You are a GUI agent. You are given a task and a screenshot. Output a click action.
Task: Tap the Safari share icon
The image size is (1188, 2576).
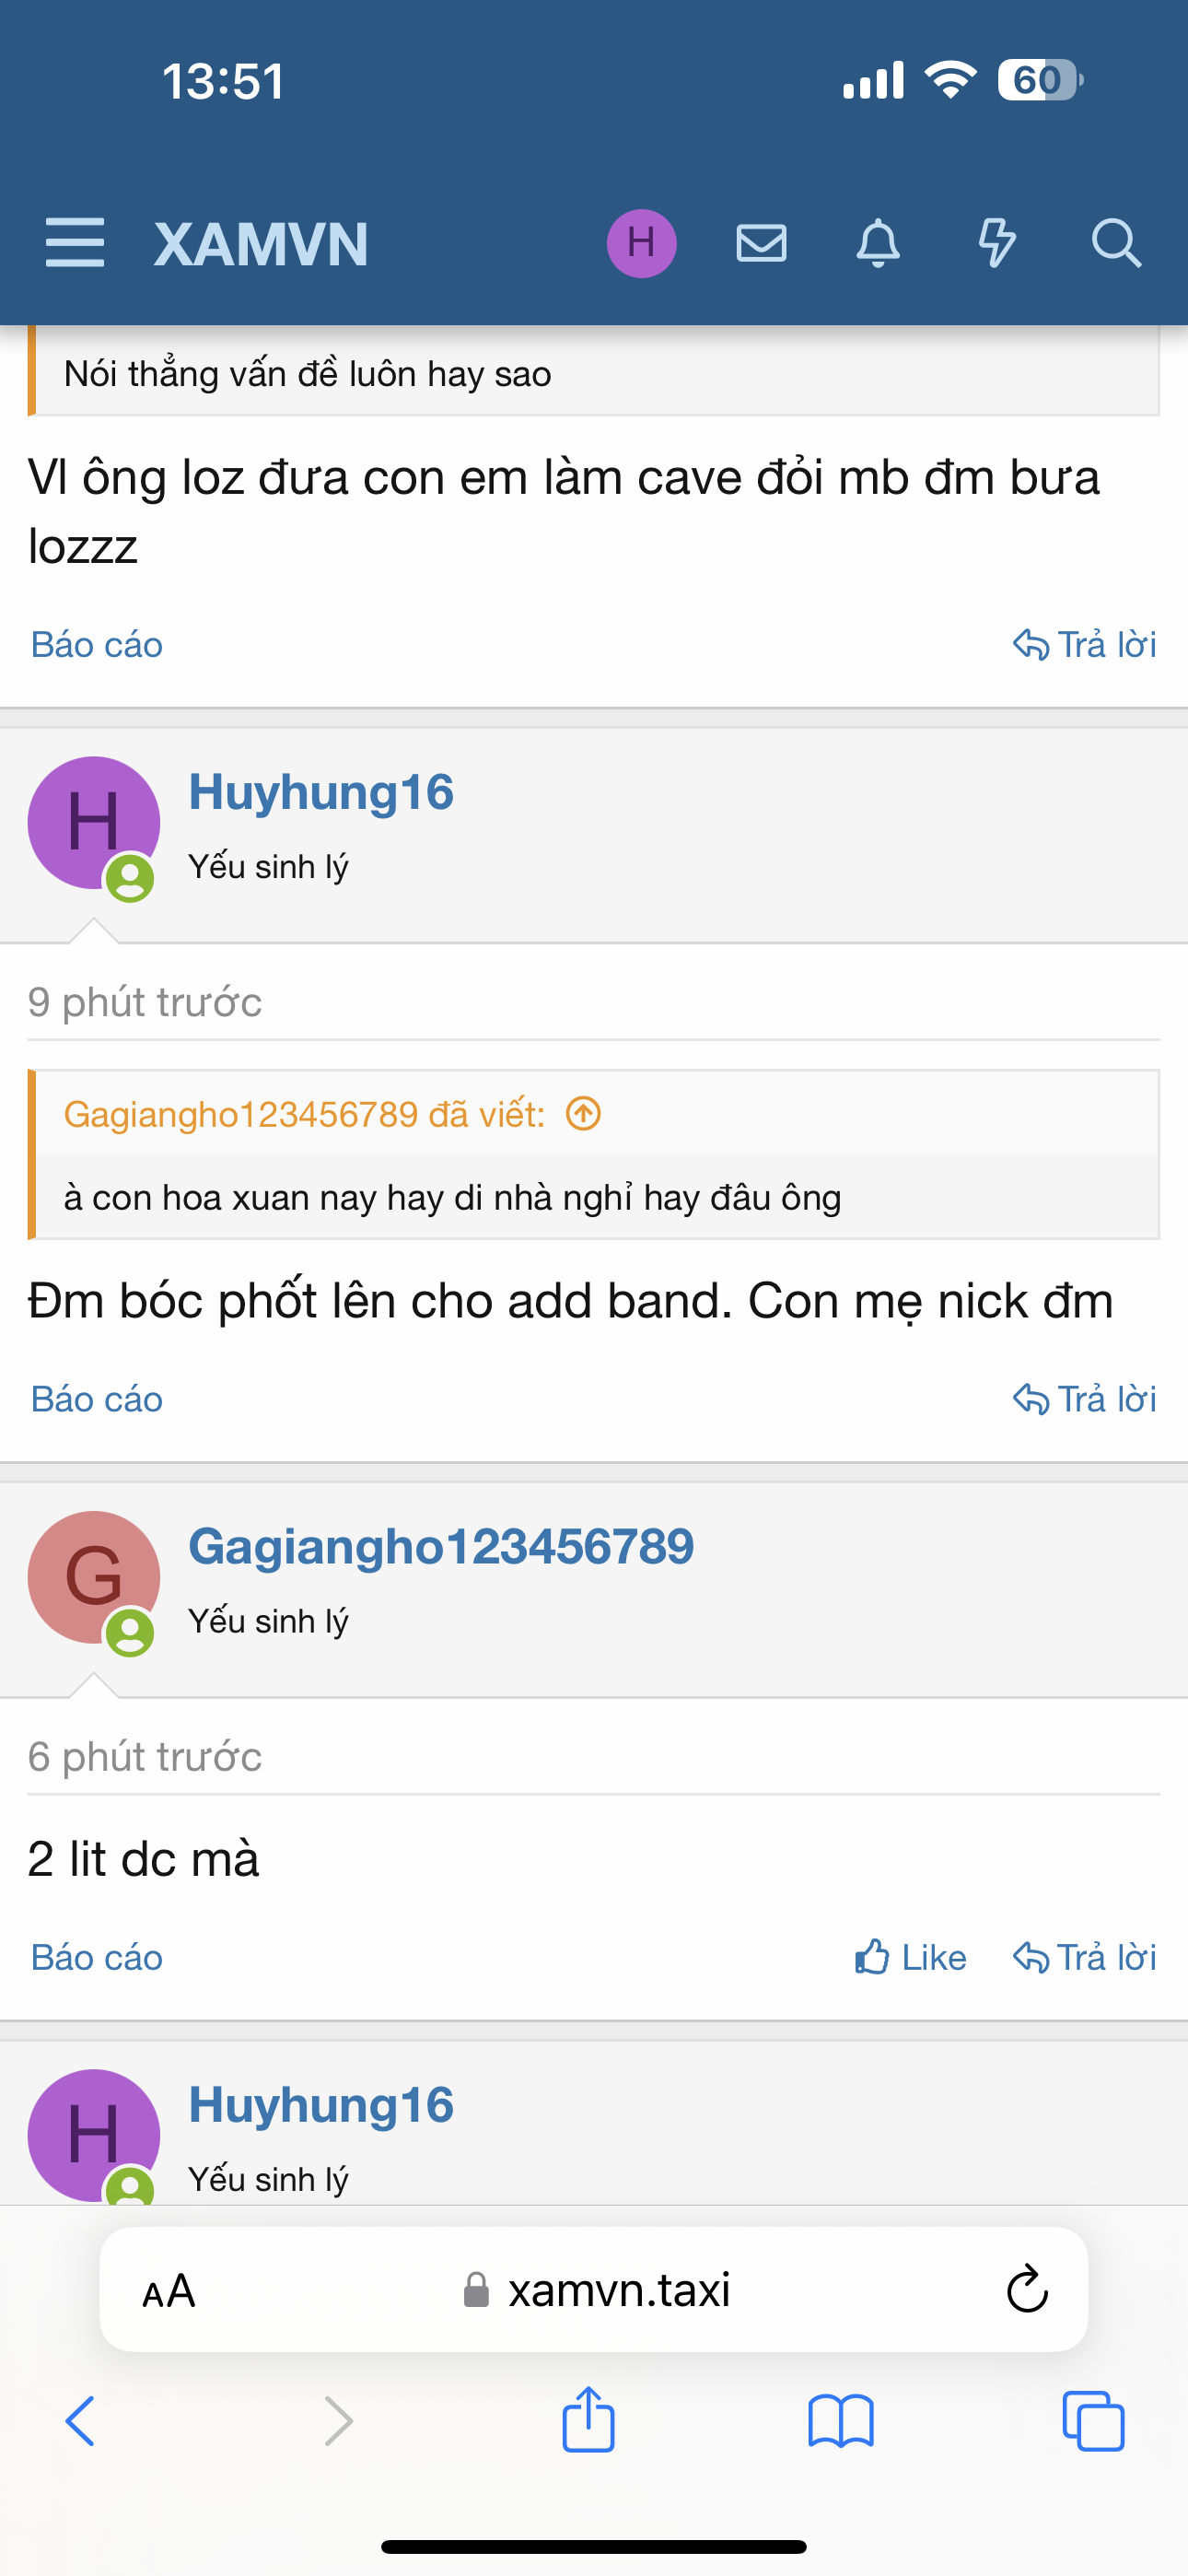(588, 2421)
